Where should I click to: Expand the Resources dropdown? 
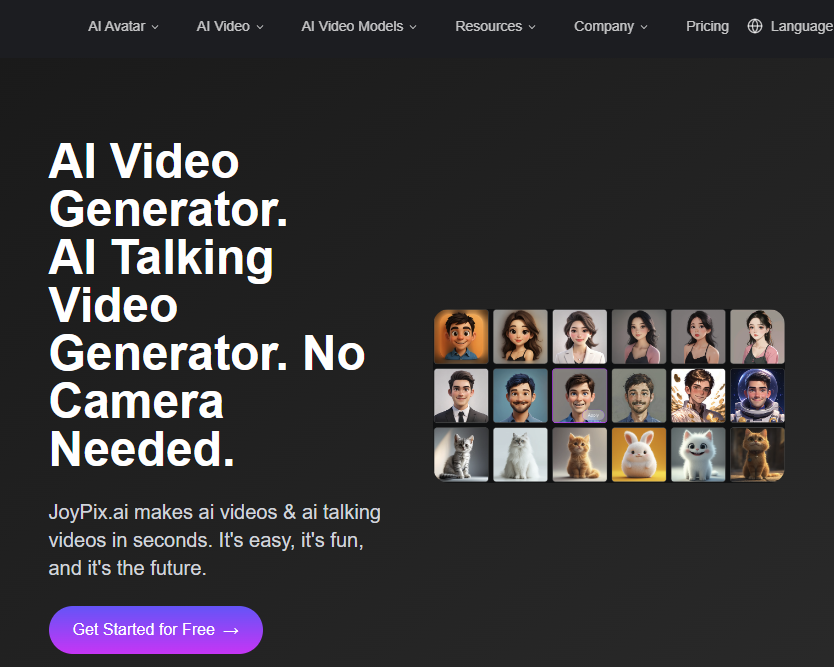point(489,26)
